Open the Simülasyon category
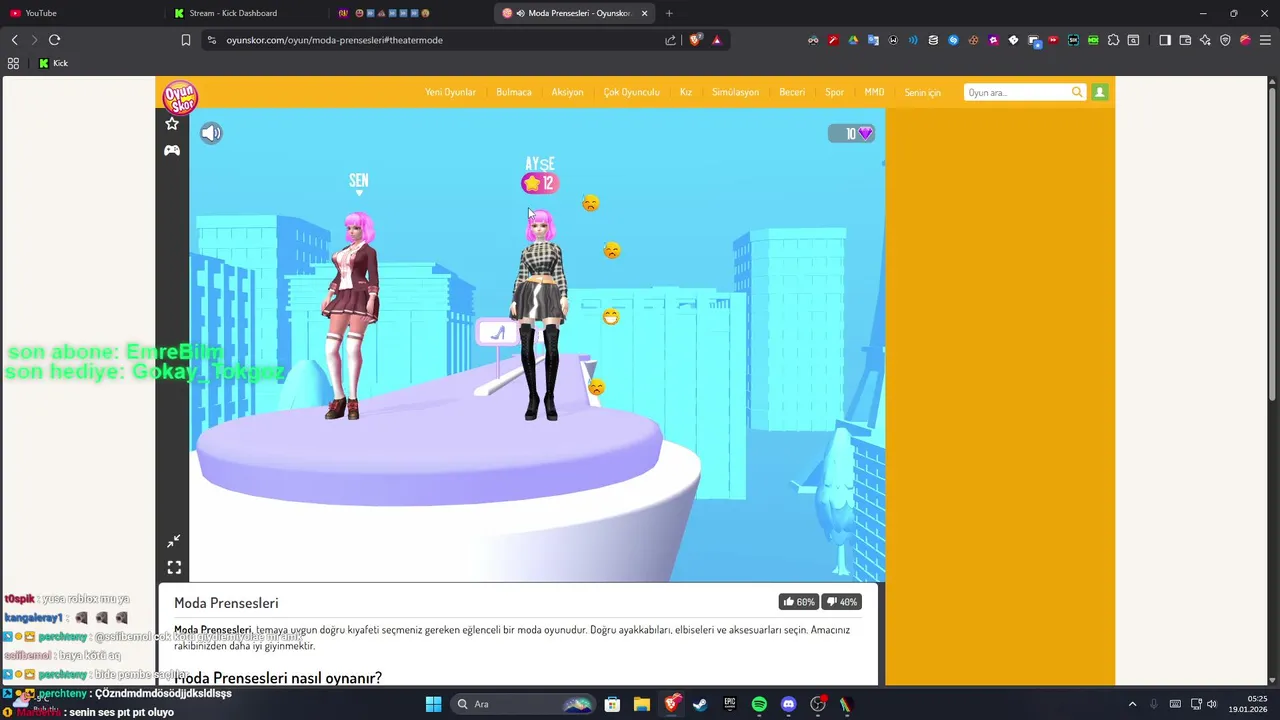The image size is (1280, 720). tap(735, 92)
